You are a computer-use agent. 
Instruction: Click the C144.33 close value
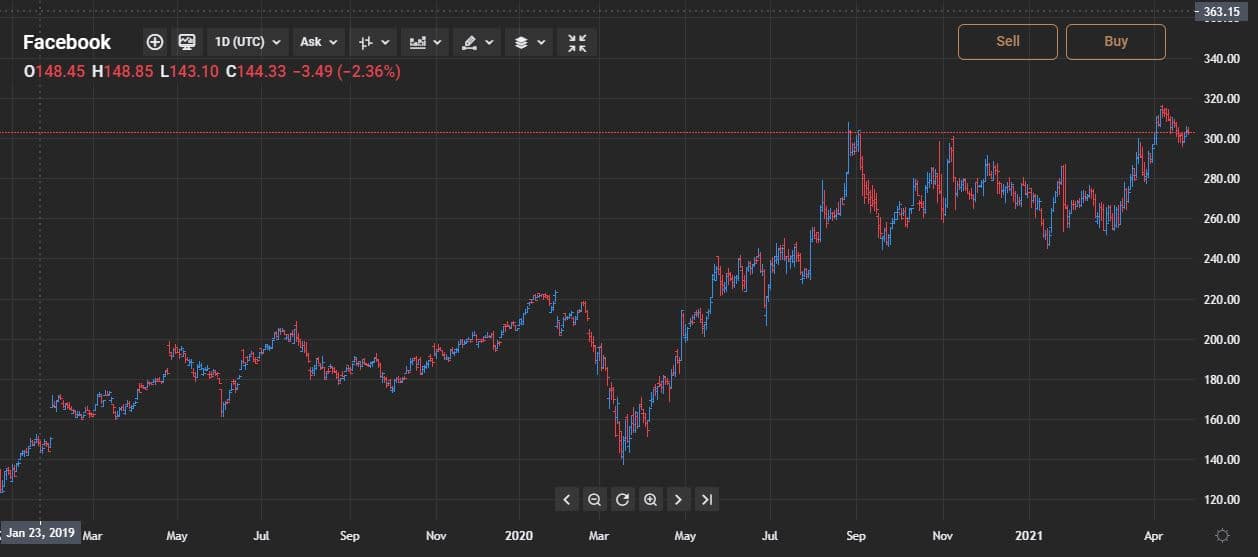pyautogui.click(x=256, y=72)
